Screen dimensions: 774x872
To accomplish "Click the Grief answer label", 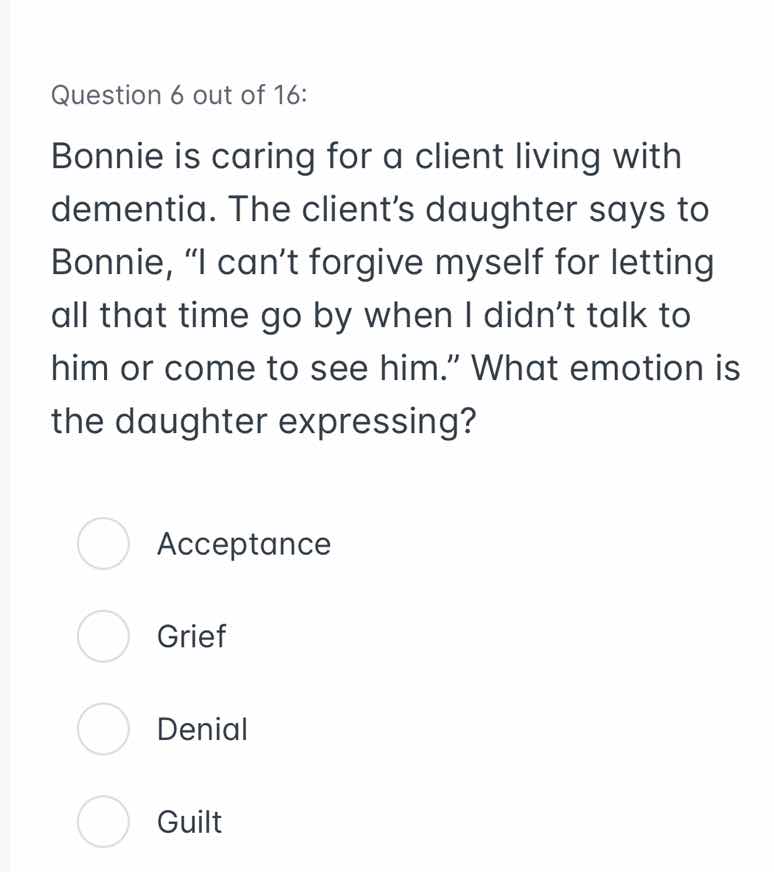I will pyautogui.click(x=191, y=637).
